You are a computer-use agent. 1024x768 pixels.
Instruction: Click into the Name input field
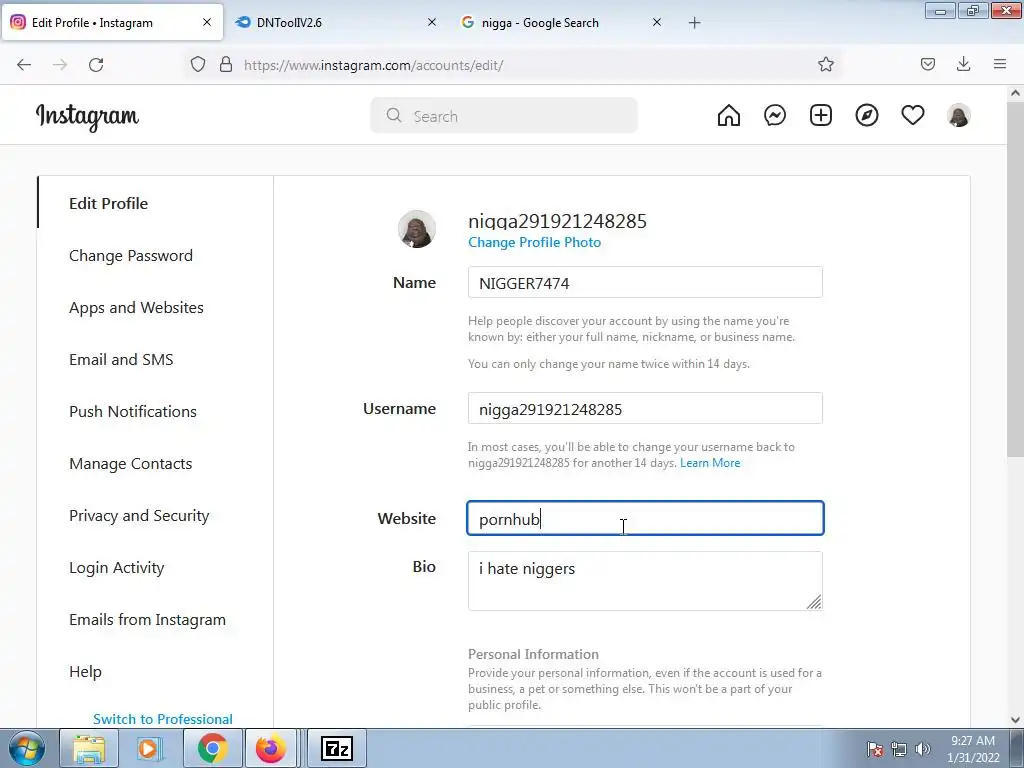point(645,283)
